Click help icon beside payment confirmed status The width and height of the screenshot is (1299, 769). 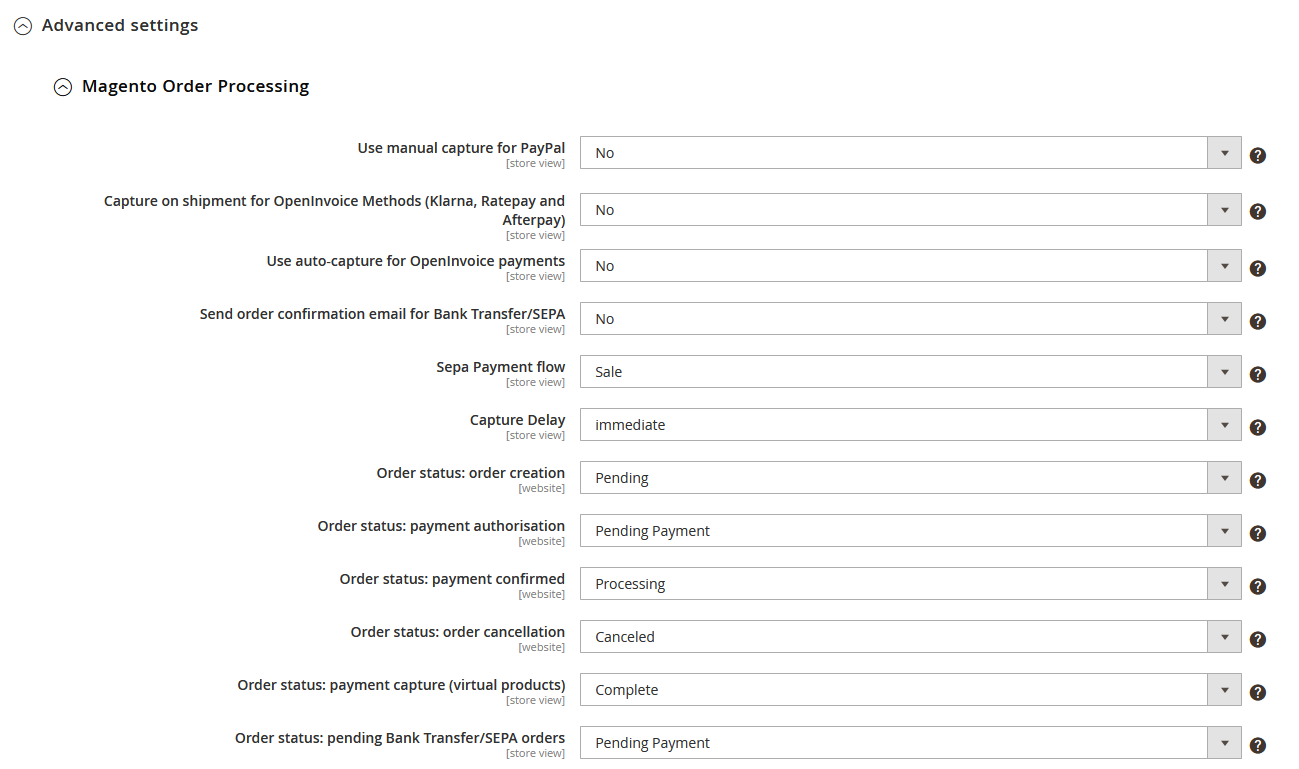pyautogui.click(x=1257, y=586)
